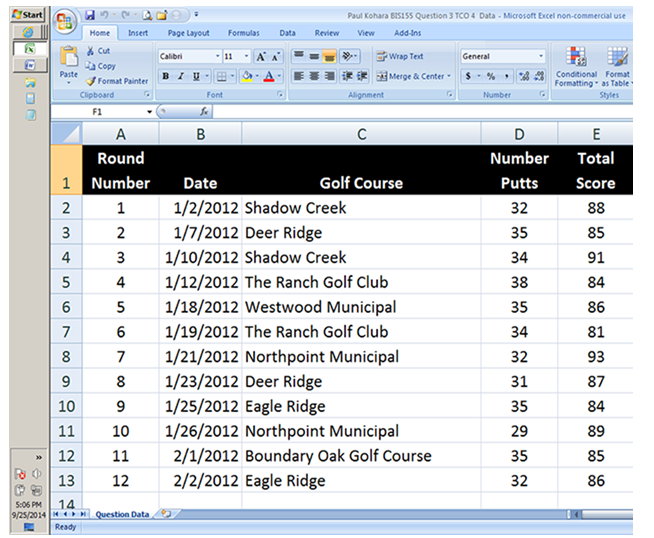Click Accounting Number Format dollar button
654x538 pixels.
(x=468, y=76)
